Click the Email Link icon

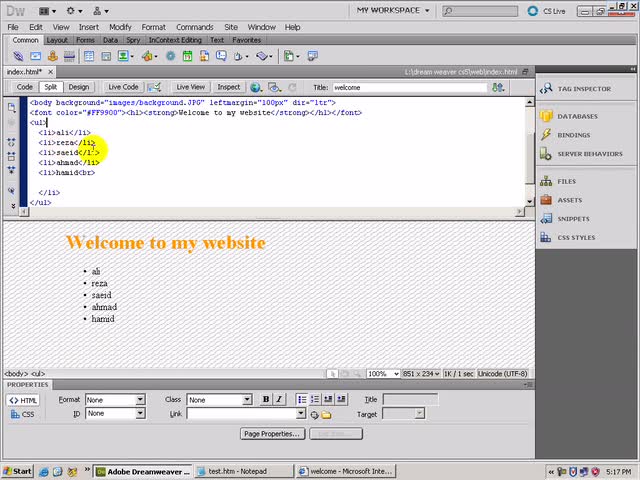36,56
